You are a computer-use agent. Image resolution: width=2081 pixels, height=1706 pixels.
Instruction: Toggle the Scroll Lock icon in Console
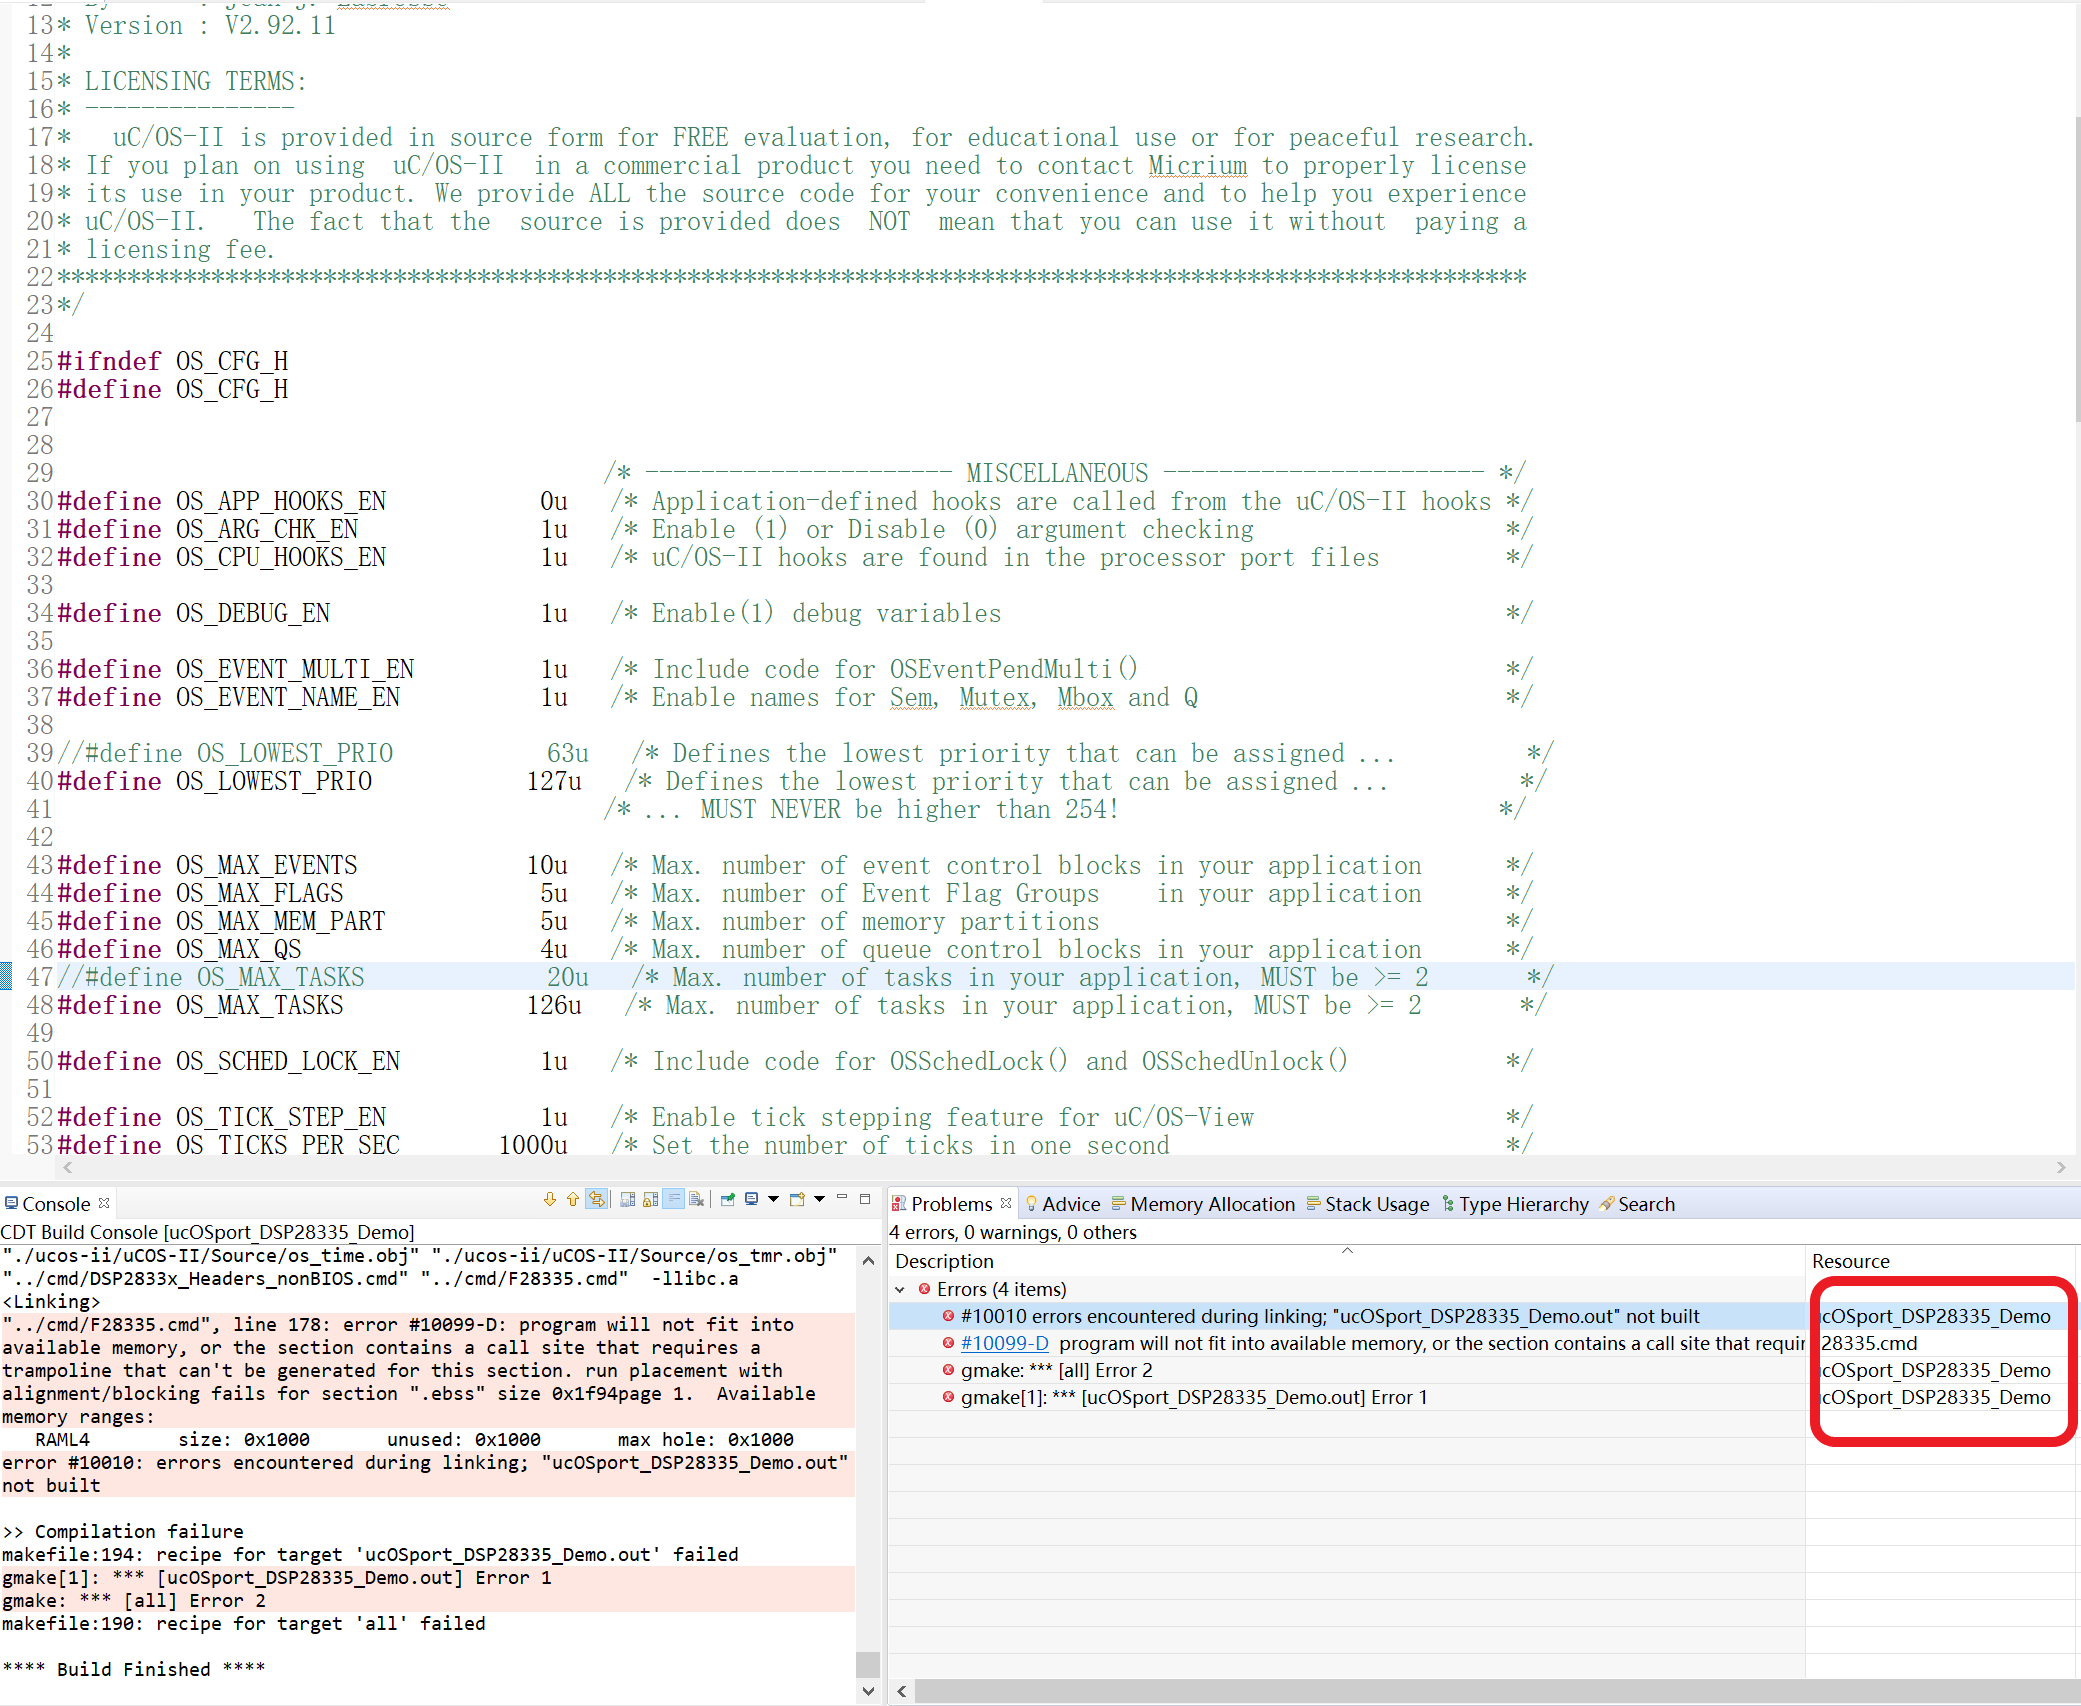(650, 1200)
